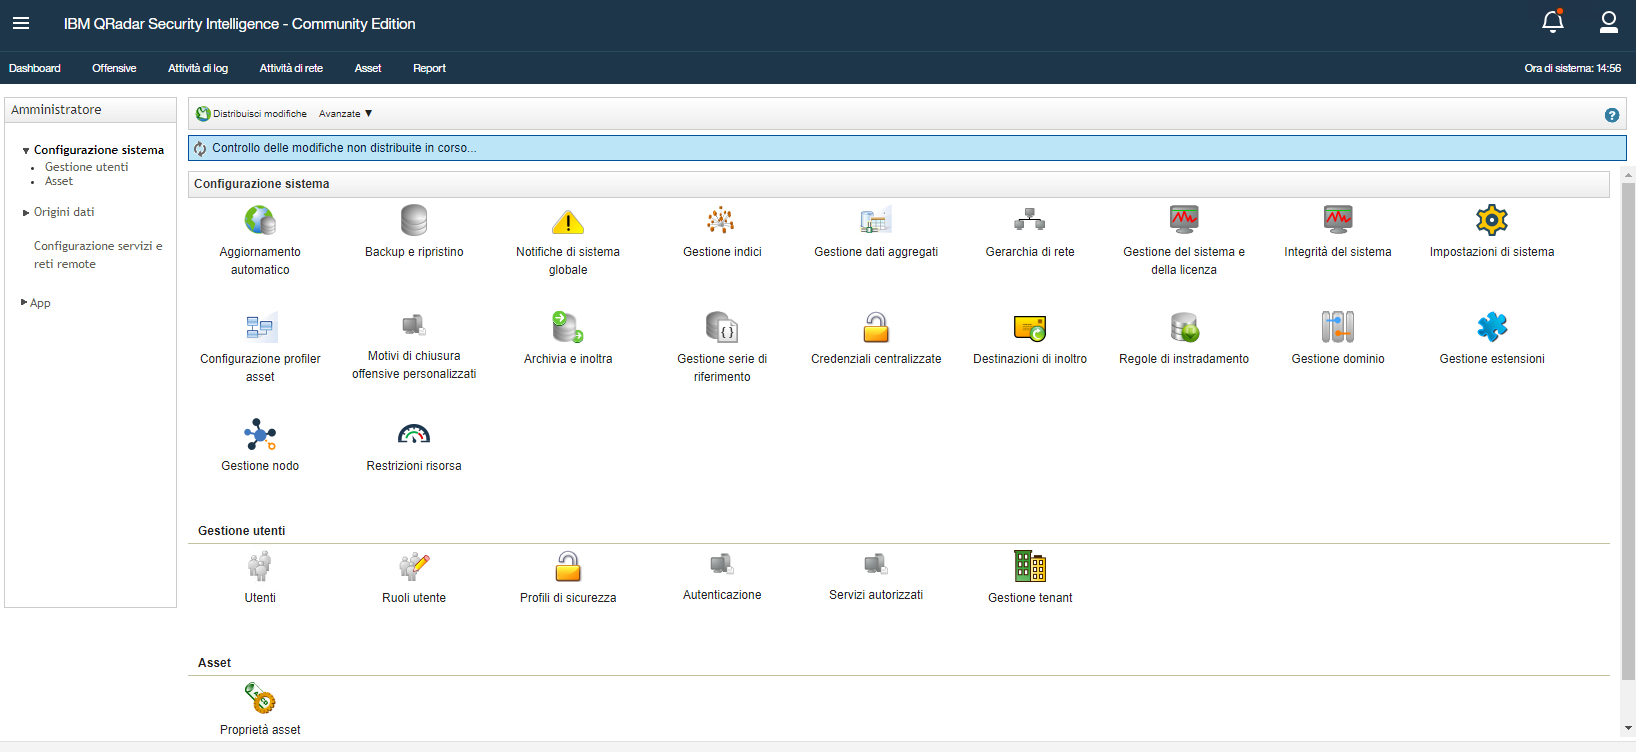Select Configurazione servizi e reti remote
Viewport: 1636px width, 752px height.
coord(98,255)
